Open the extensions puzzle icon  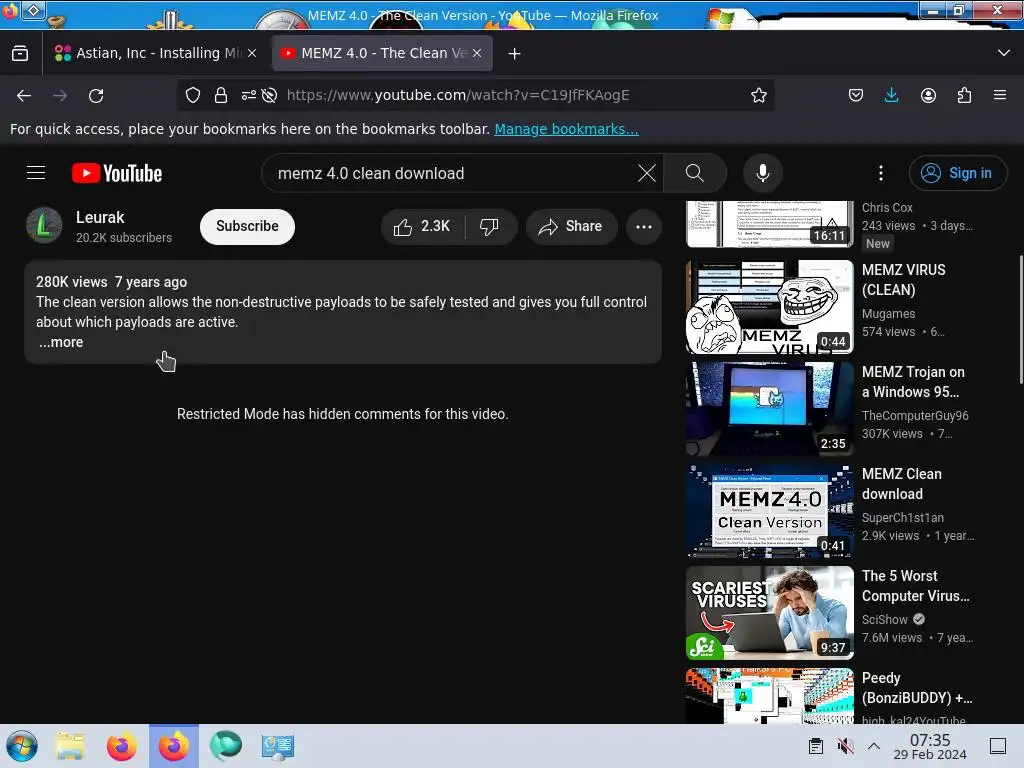pyautogui.click(x=964, y=95)
